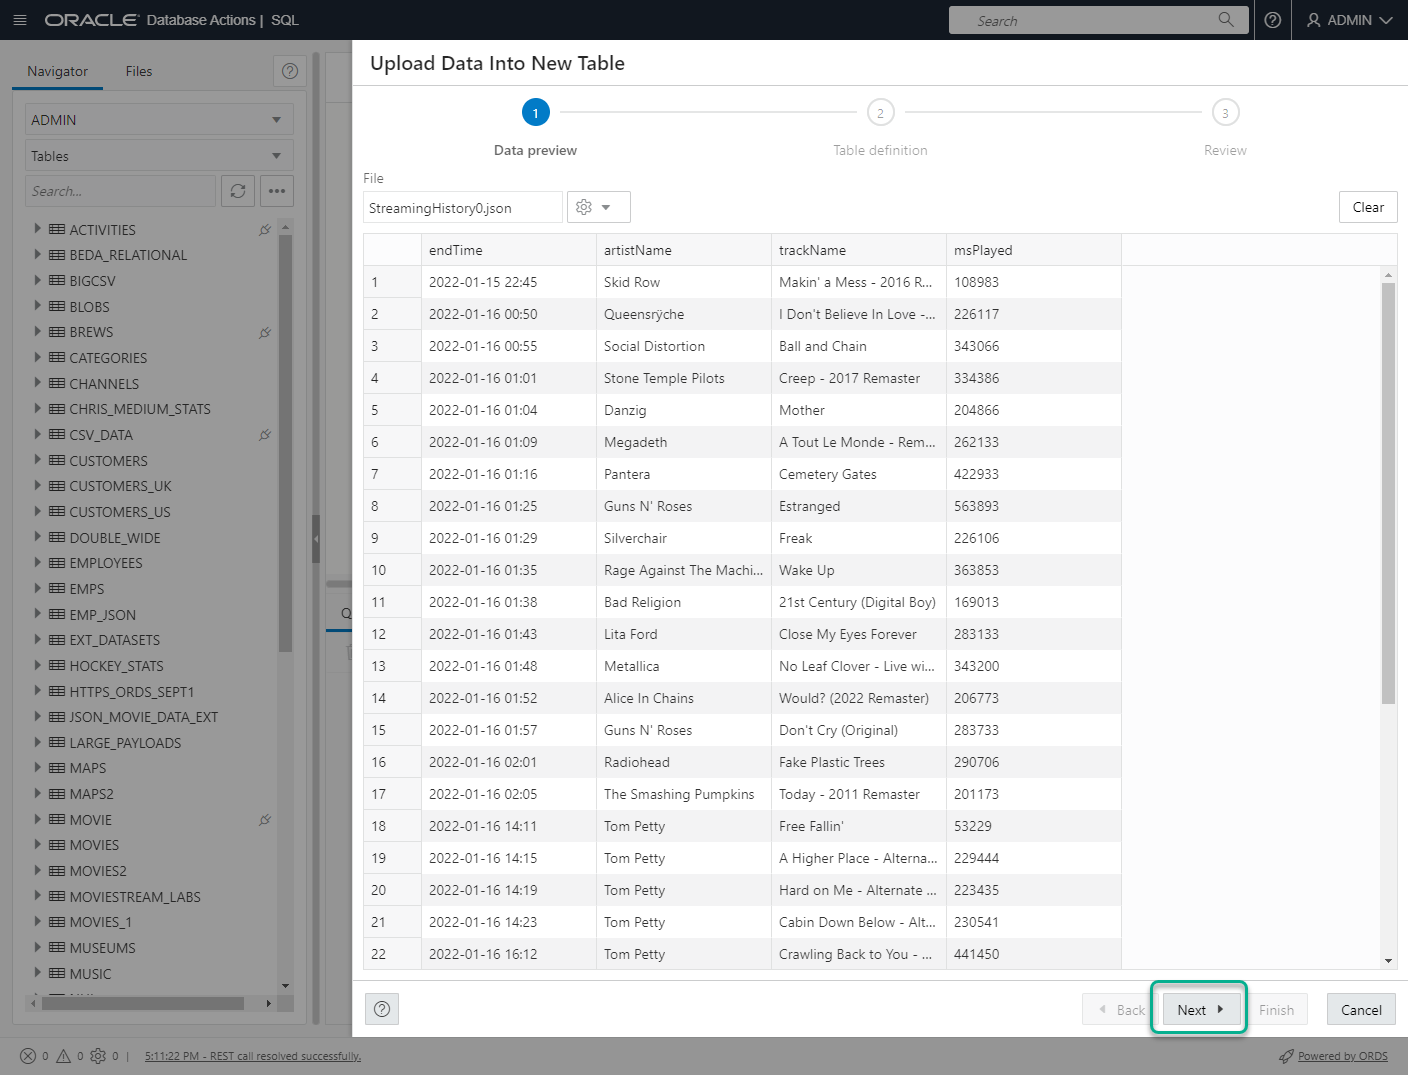Image resolution: width=1408 pixels, height=1075 pixels.
Task: Click the errors icon in status bar
Action: tap(28, 1056)
